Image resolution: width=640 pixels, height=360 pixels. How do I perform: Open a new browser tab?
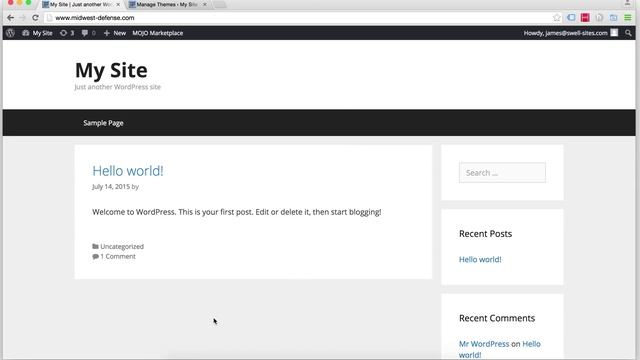pyautogui.click(x=220, y=4)
